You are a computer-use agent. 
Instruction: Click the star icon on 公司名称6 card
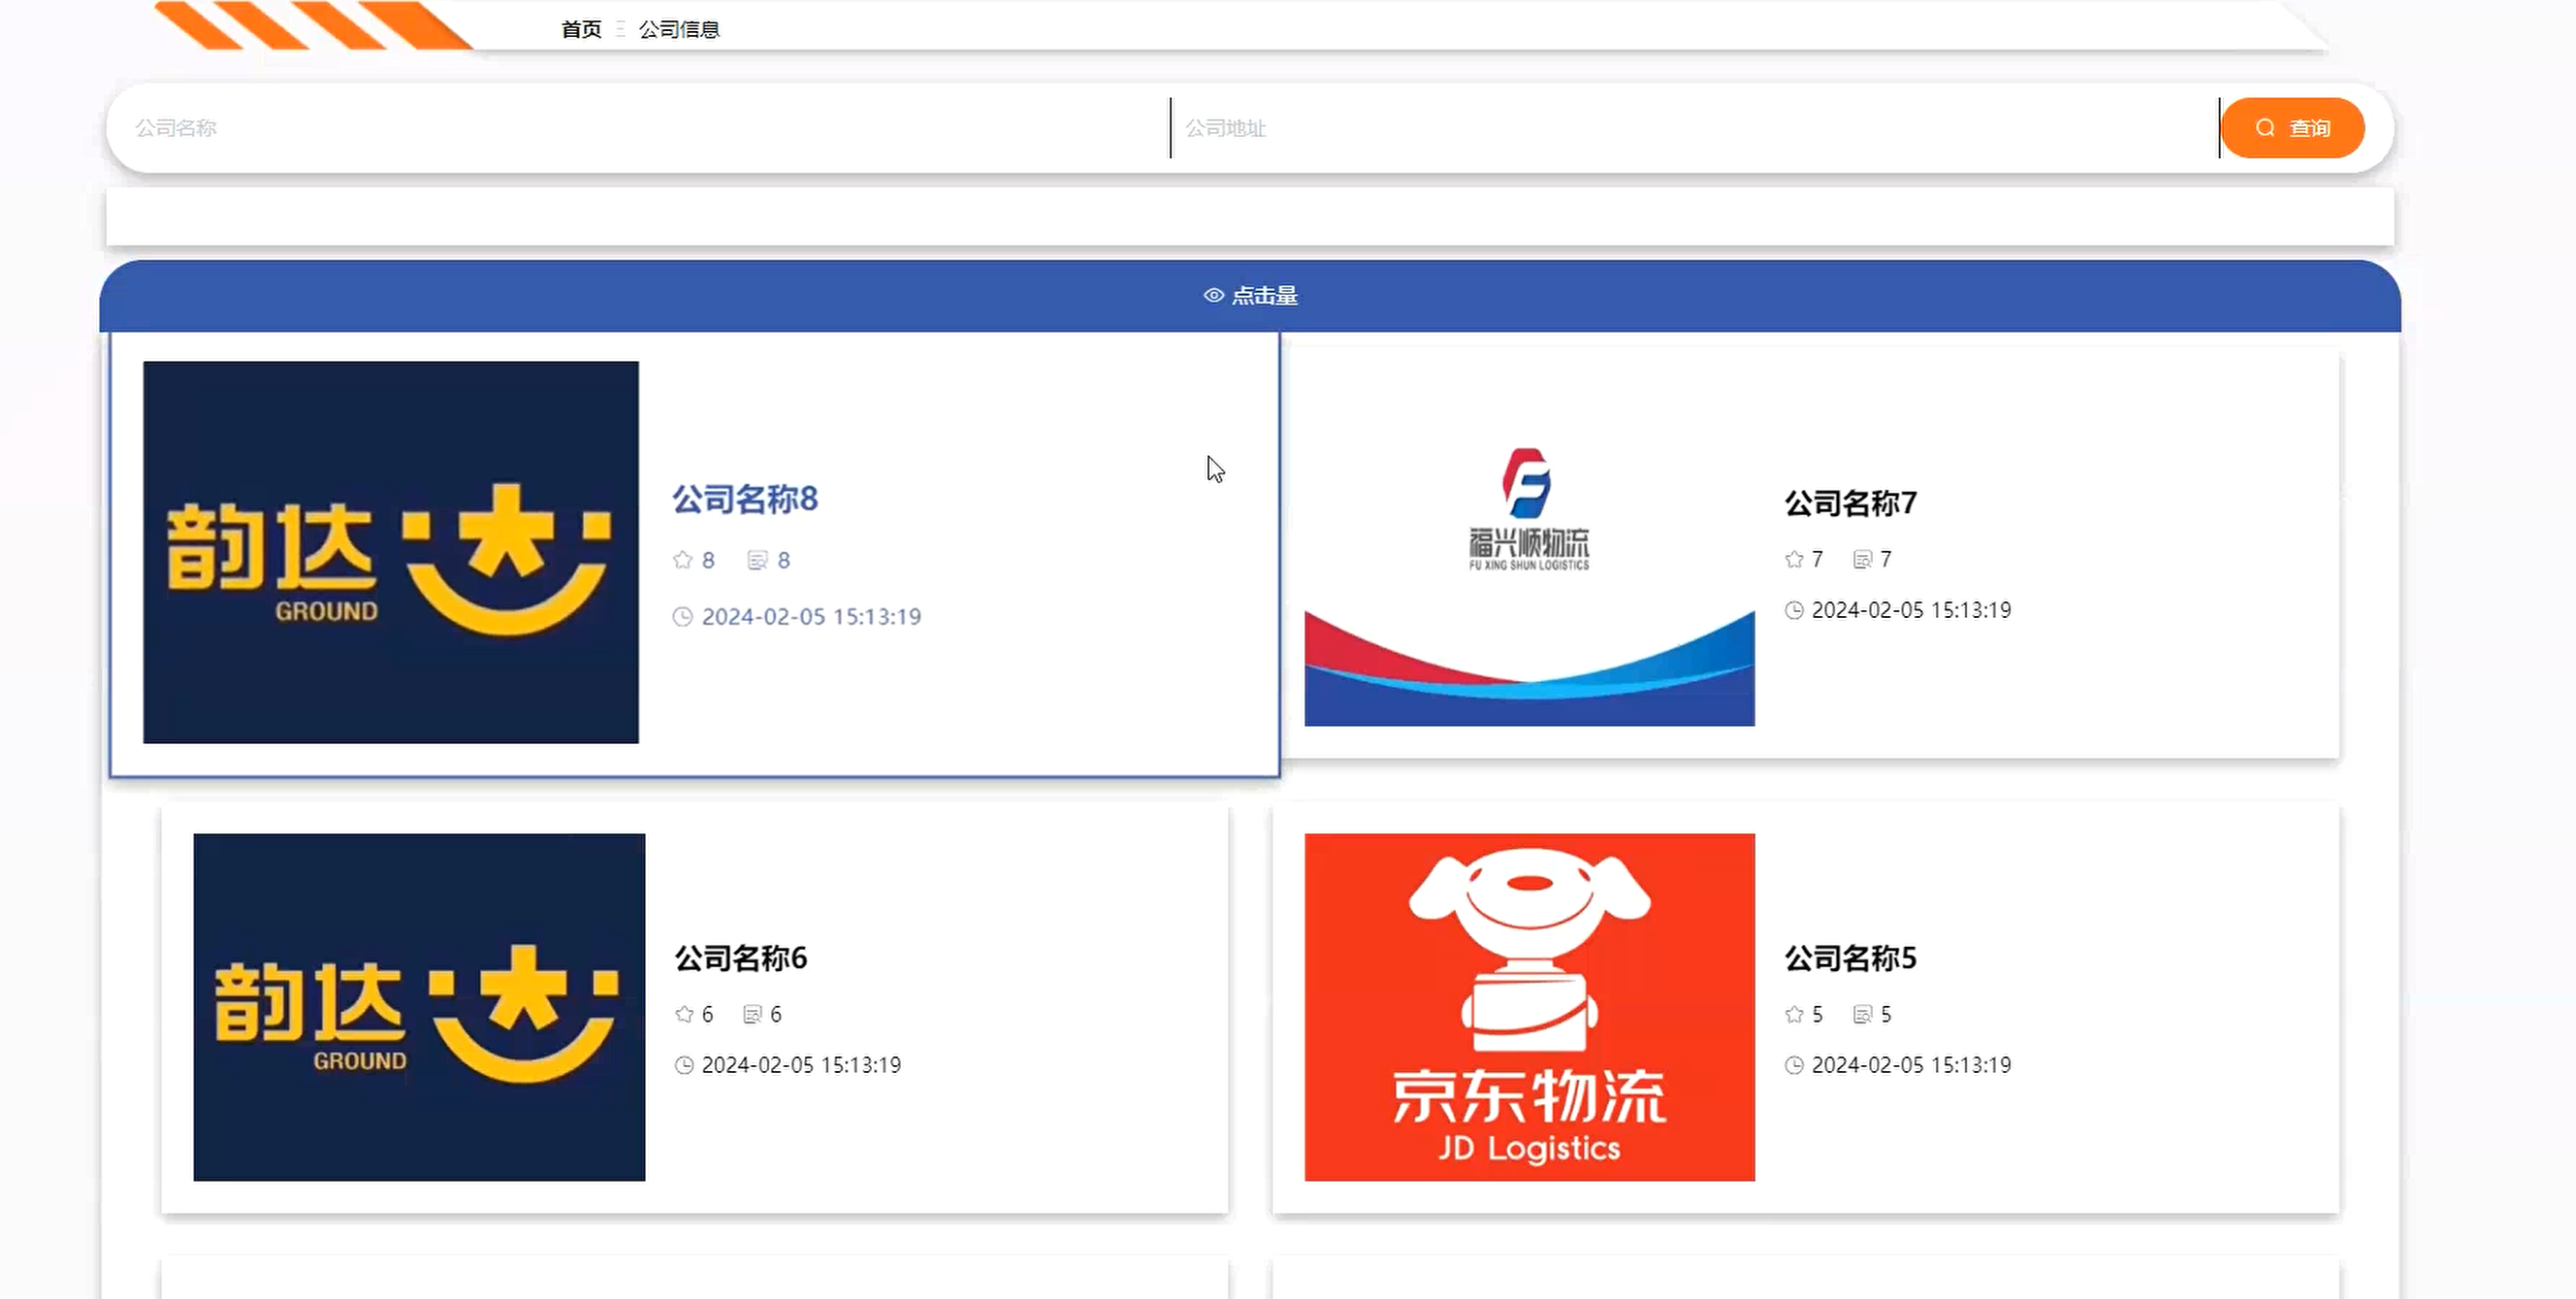(x=684, y=1014)
